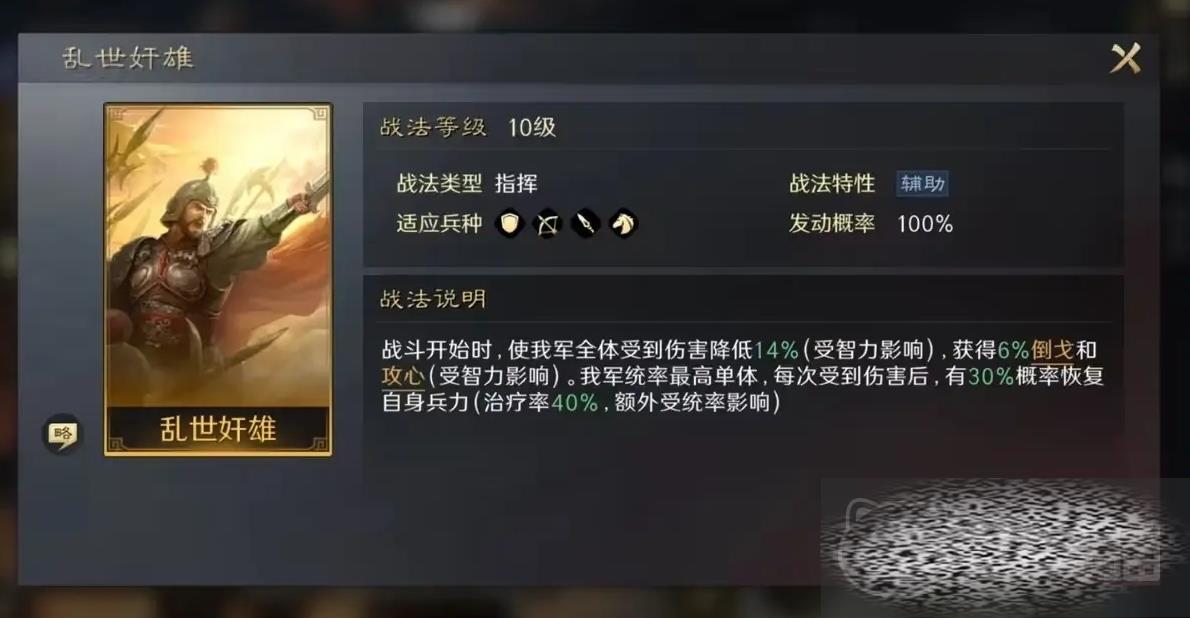The width and height of the screenshot is (1190, 618).
Task: Click the horse cavalry troop icon
Action: [623, 224]
